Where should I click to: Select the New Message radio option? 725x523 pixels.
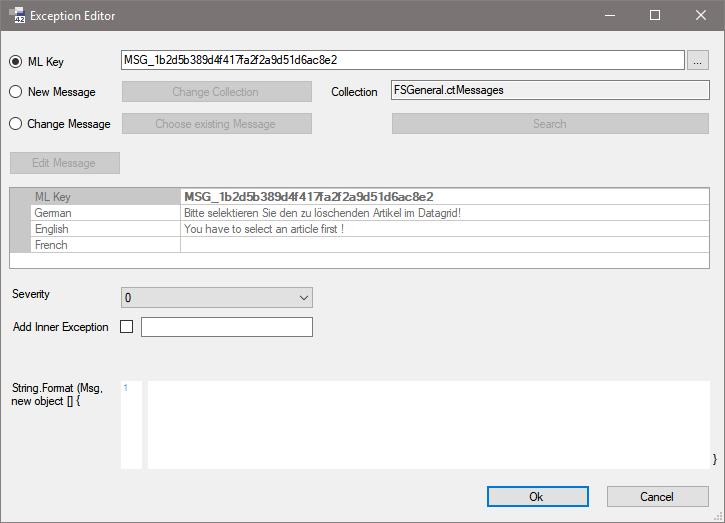point(16,92)
